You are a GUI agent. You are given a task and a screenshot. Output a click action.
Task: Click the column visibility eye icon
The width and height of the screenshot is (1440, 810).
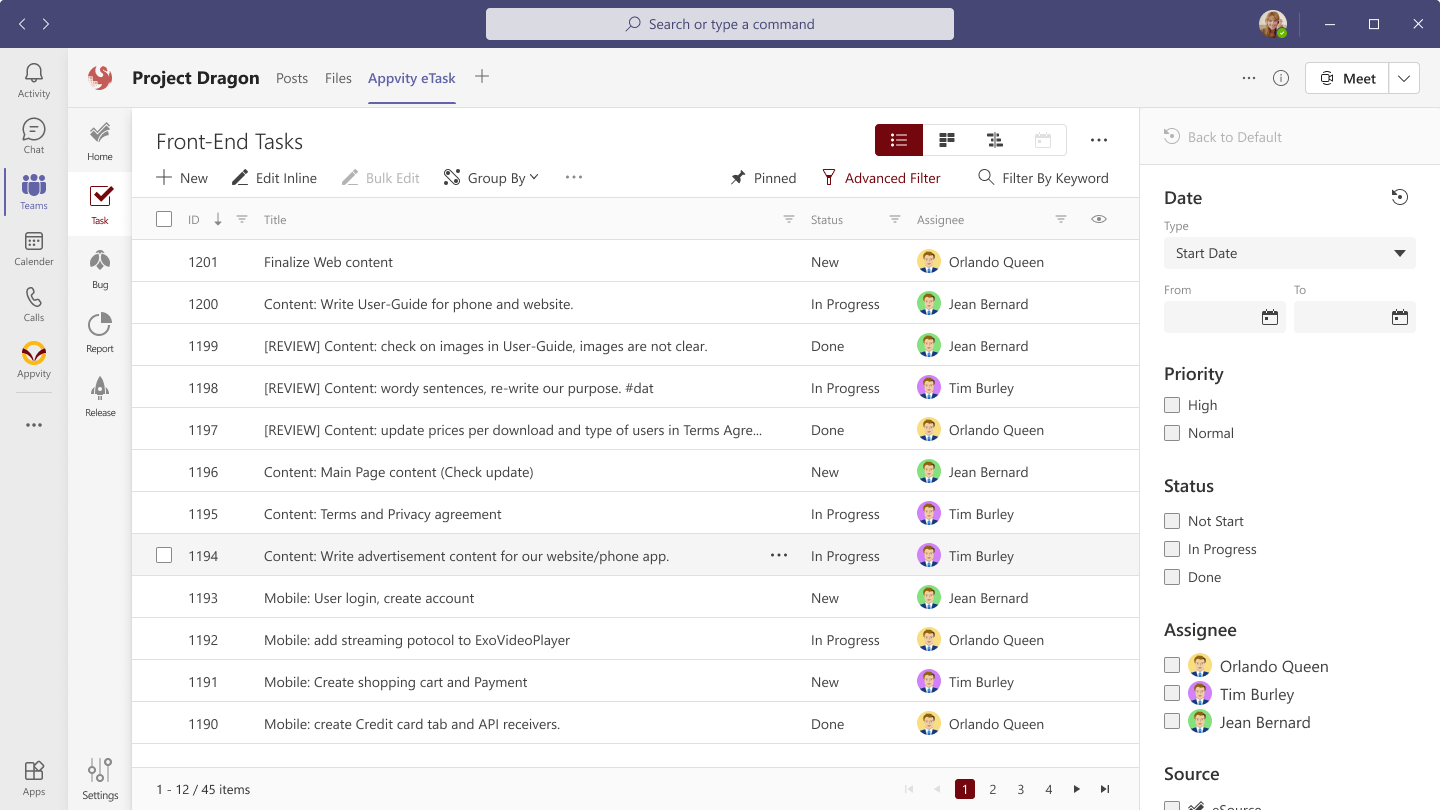tap(1098, 219)
